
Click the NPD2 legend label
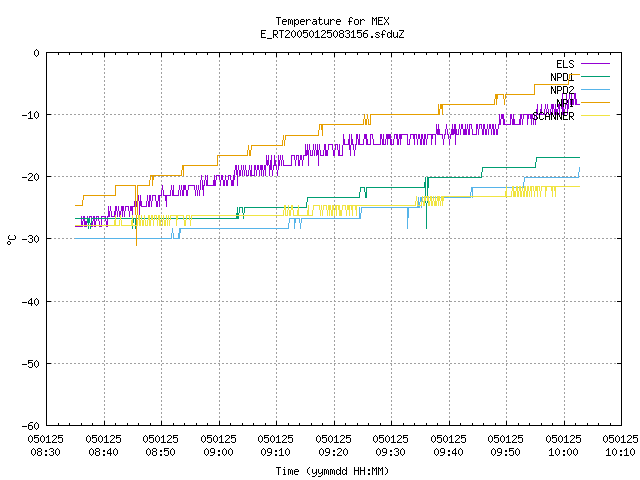coord(562,90)
